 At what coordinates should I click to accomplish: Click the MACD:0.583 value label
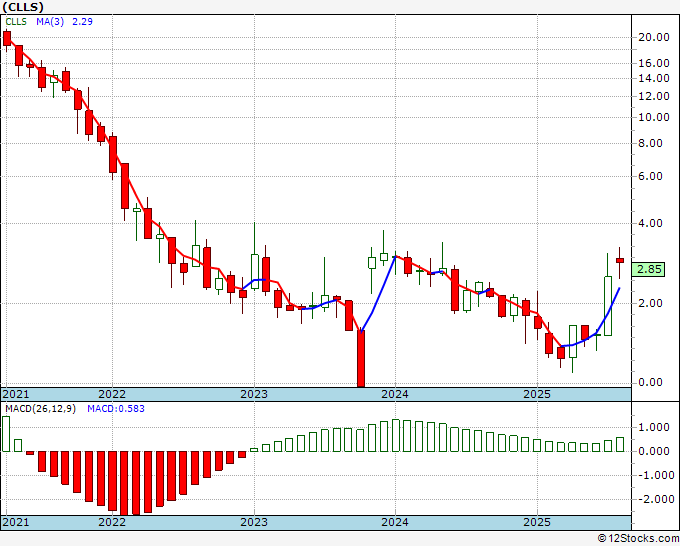point(116,409)
